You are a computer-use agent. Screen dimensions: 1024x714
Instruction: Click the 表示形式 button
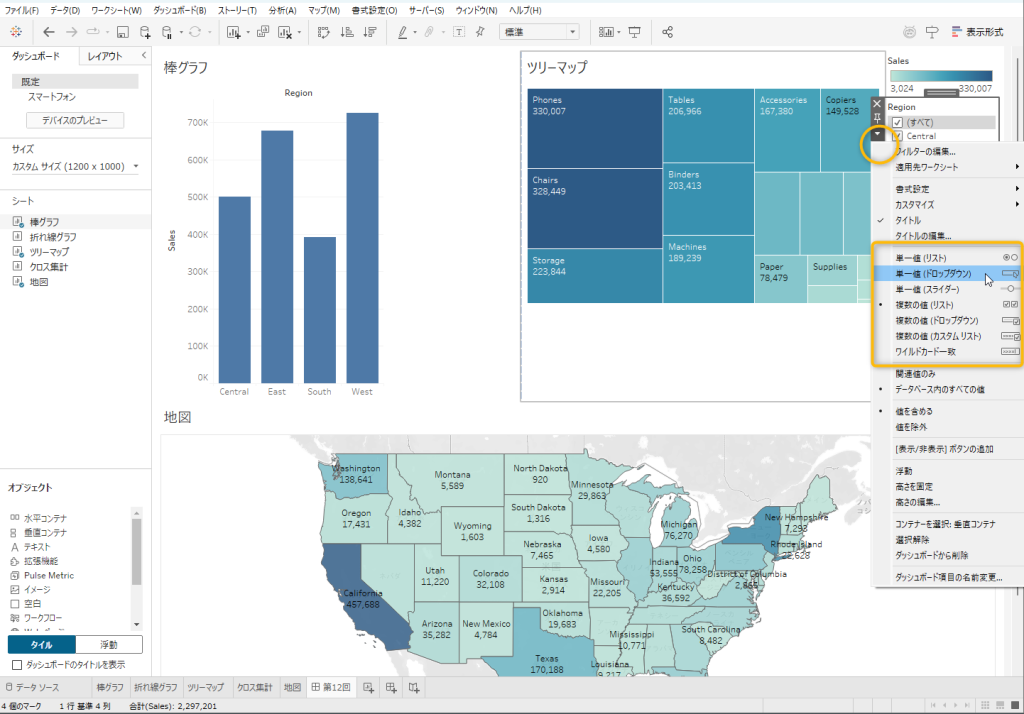coord(977,32)
